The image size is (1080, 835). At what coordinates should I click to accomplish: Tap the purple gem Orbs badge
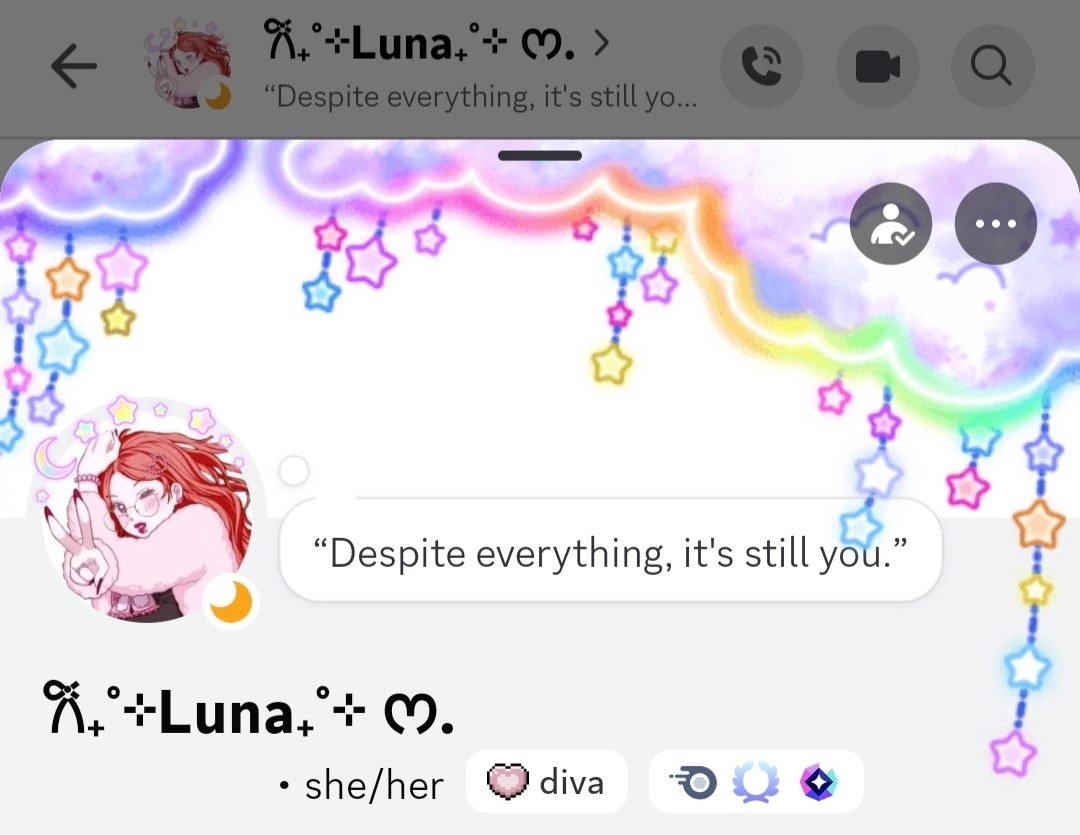click(x=818, y=783)
